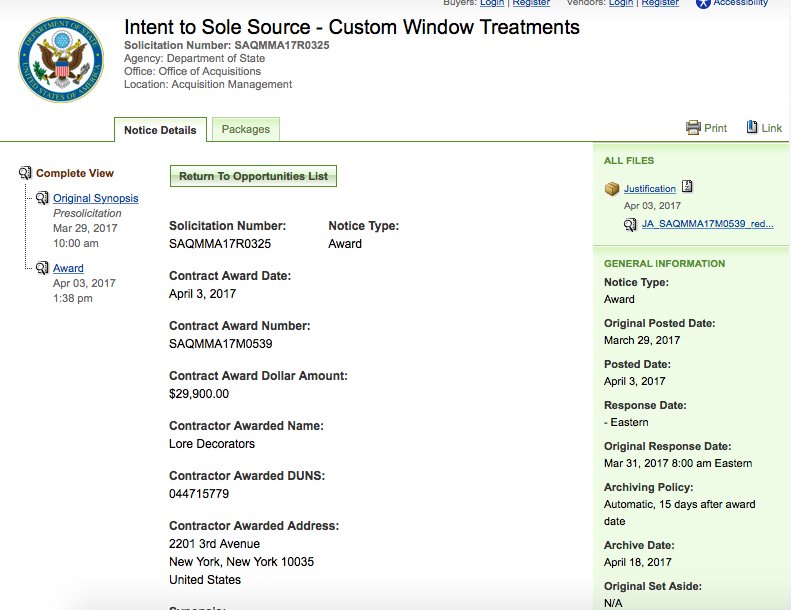Click the document icon after Justification
The image size is (791, 610).
pos(687,187)
